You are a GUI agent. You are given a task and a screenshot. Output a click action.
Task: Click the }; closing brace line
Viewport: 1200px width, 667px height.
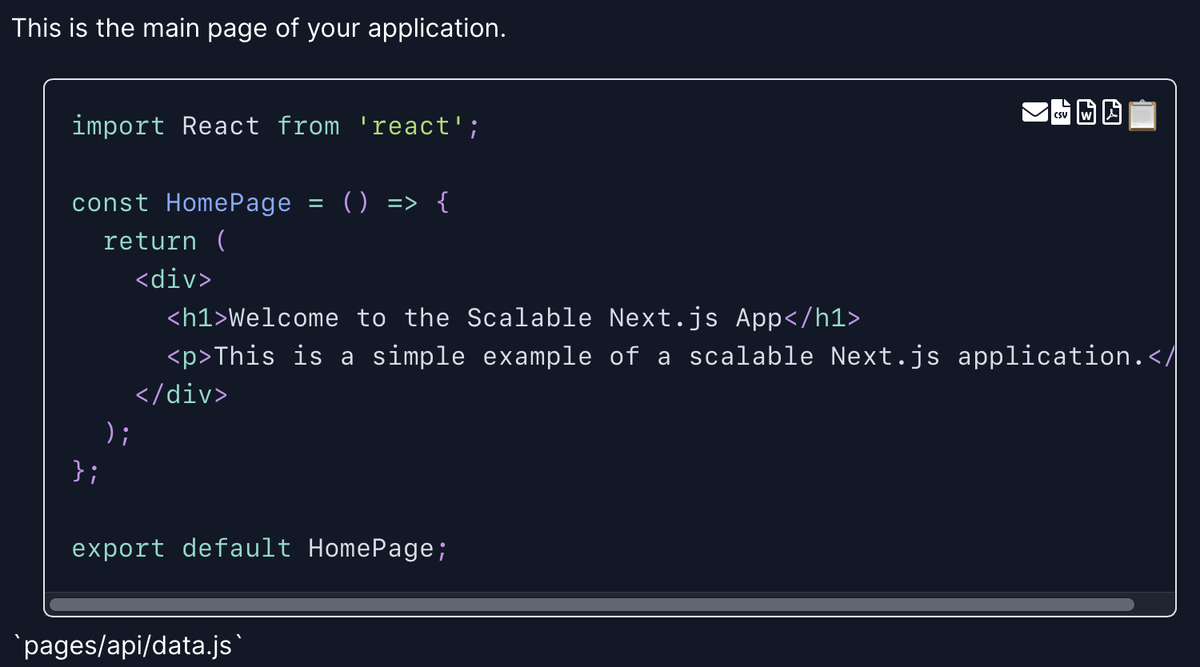pyautogui.click(x=86, y=470)
